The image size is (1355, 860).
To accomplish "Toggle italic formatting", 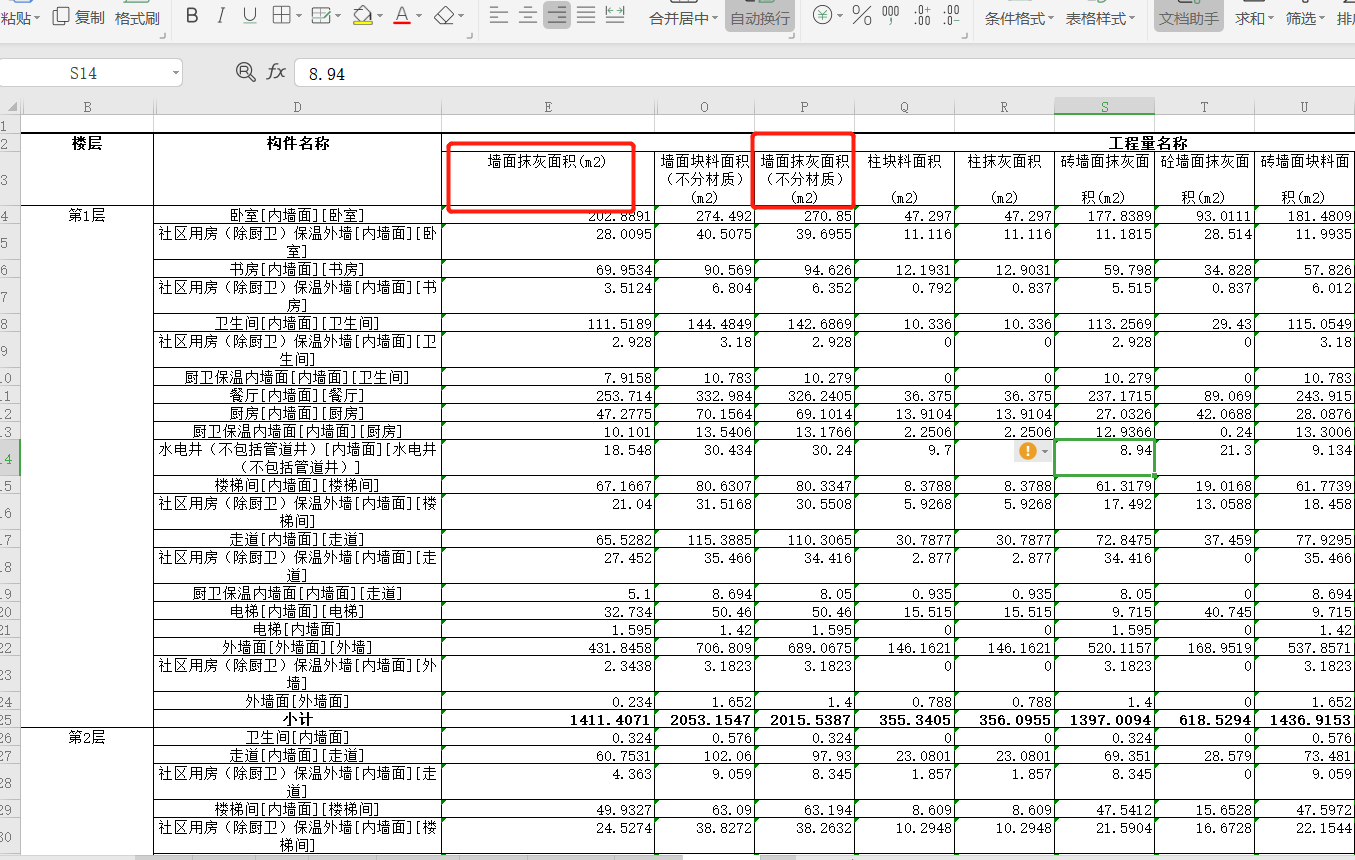I will click(x=220, y=16).
